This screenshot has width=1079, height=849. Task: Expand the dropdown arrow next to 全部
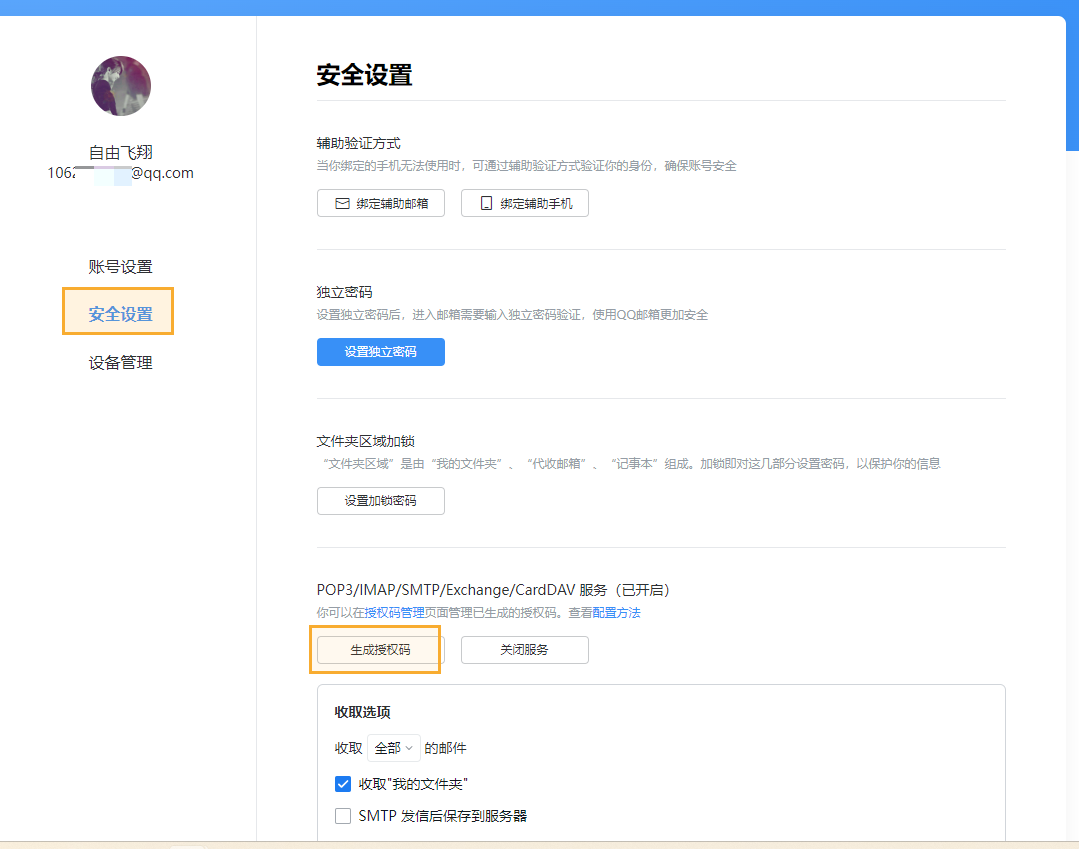coord(409,747)
